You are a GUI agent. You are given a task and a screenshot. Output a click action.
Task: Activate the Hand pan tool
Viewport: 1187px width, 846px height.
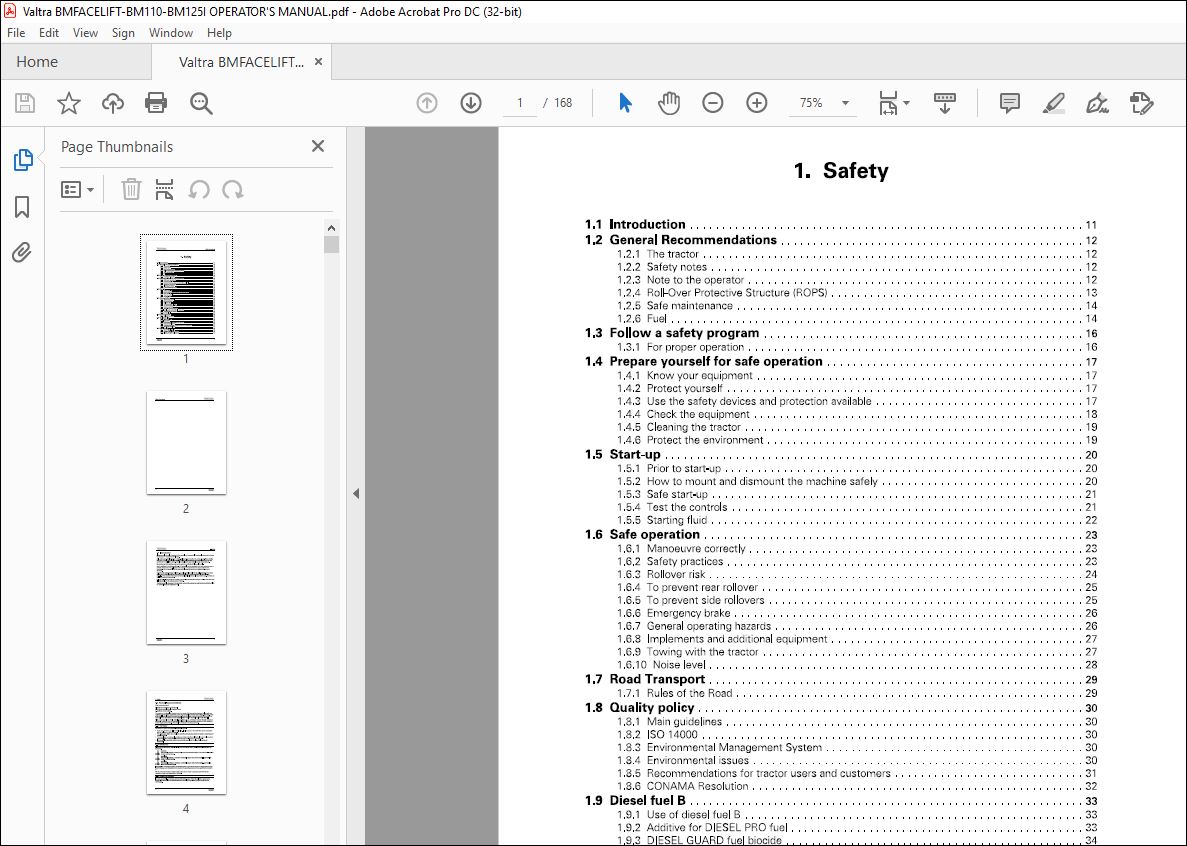click(x=668, y=103)
